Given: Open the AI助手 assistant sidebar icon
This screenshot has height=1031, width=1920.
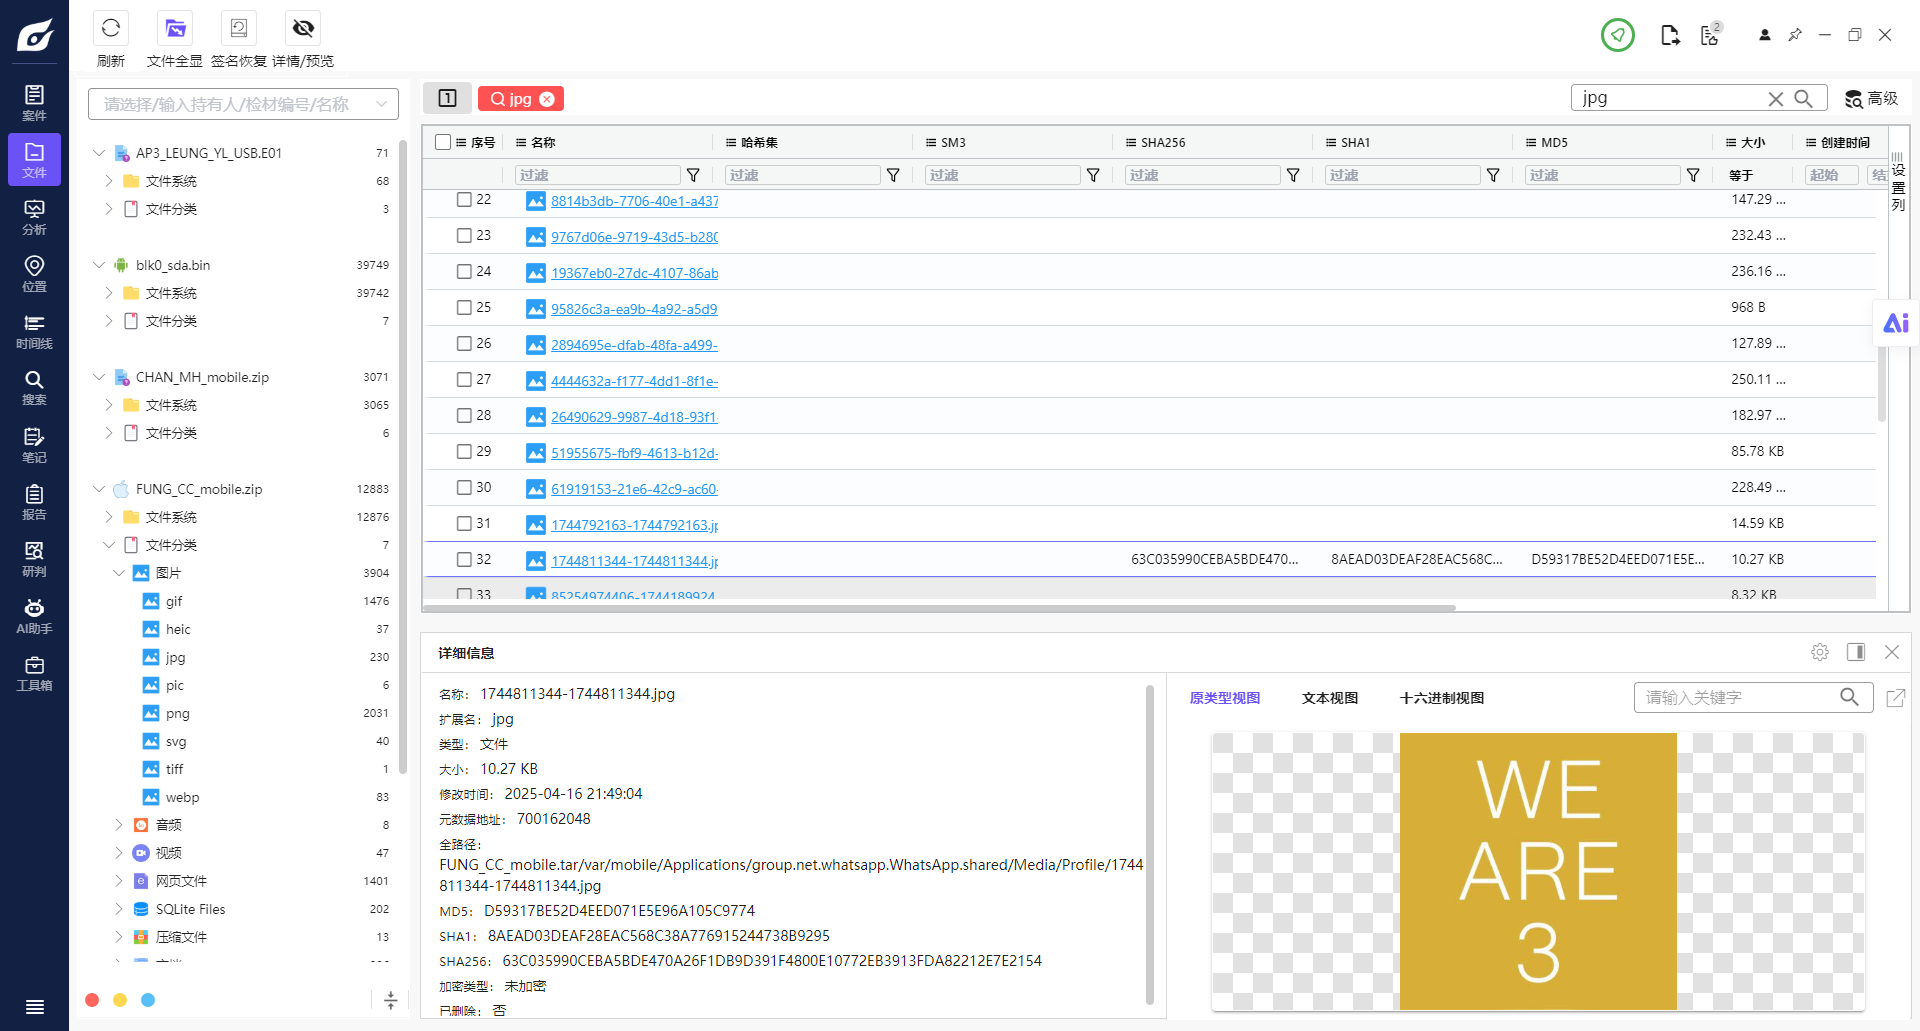Looking at the screenshot, I should click(34, 616).
